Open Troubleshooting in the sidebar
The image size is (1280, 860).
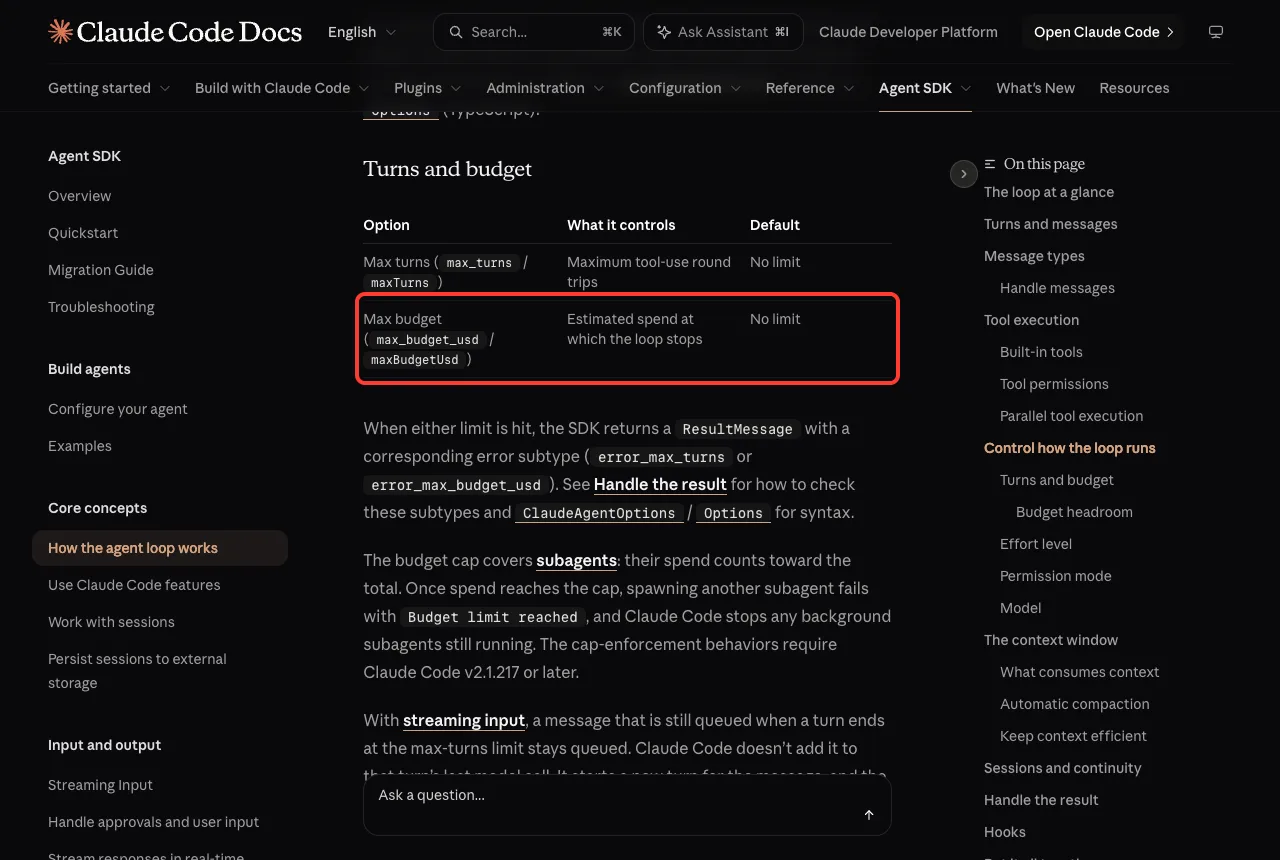click(x=101, y=307)
